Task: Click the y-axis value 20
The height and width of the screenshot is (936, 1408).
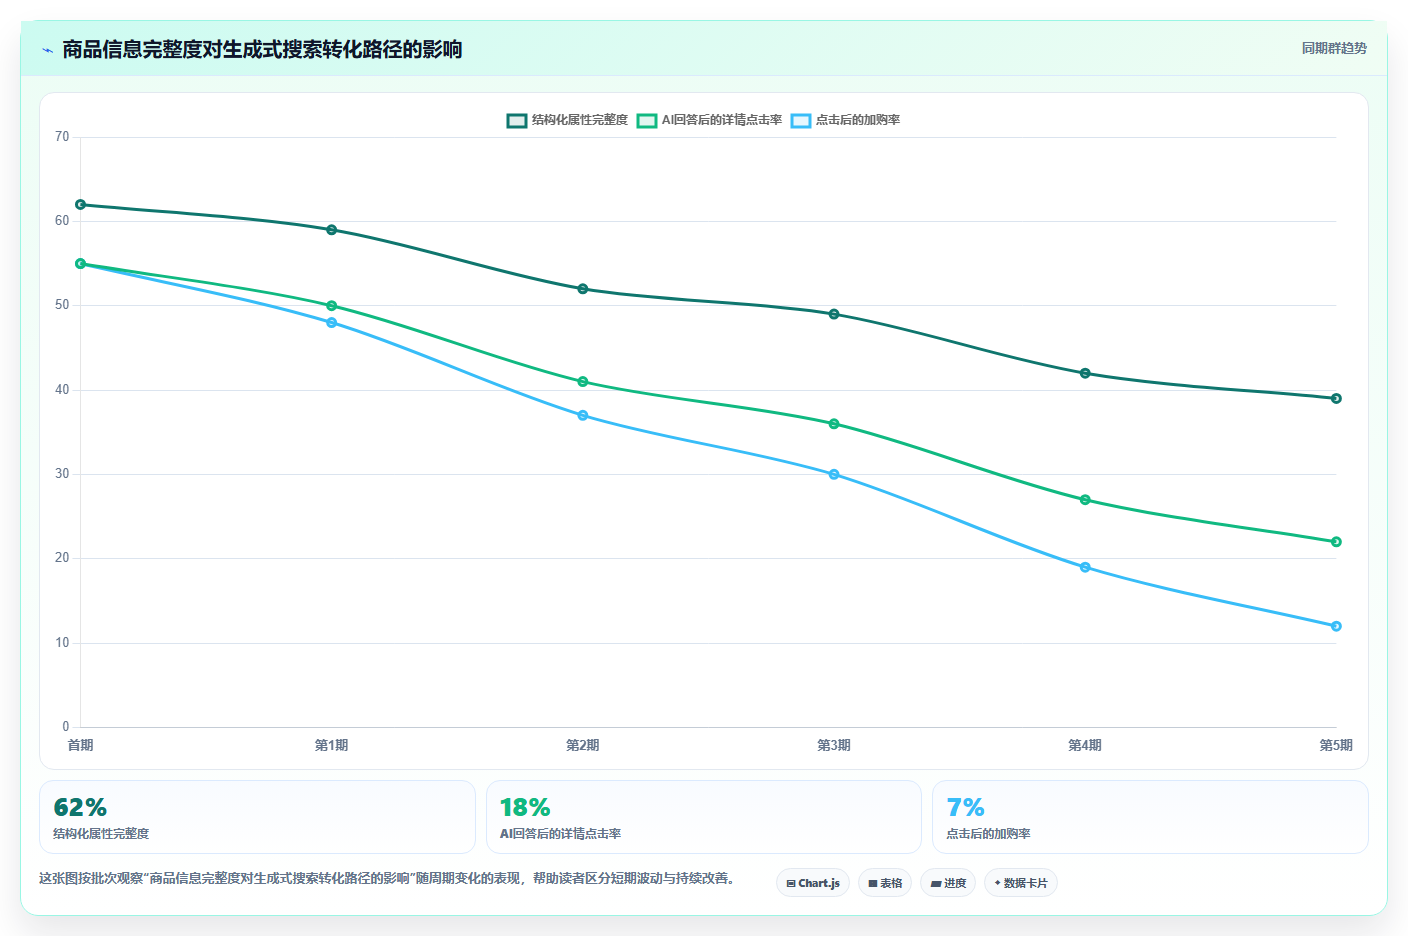Action: [62, 558]
